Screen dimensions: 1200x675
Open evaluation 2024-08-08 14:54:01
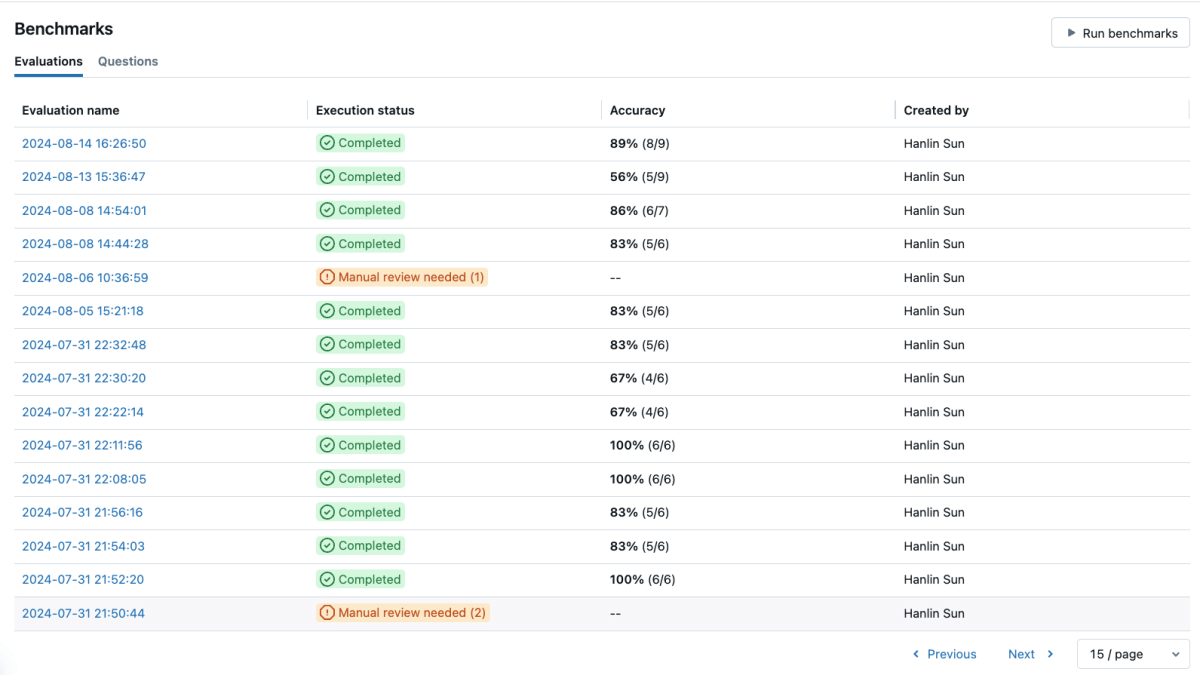pyautogui.click(x=84, y=210)
